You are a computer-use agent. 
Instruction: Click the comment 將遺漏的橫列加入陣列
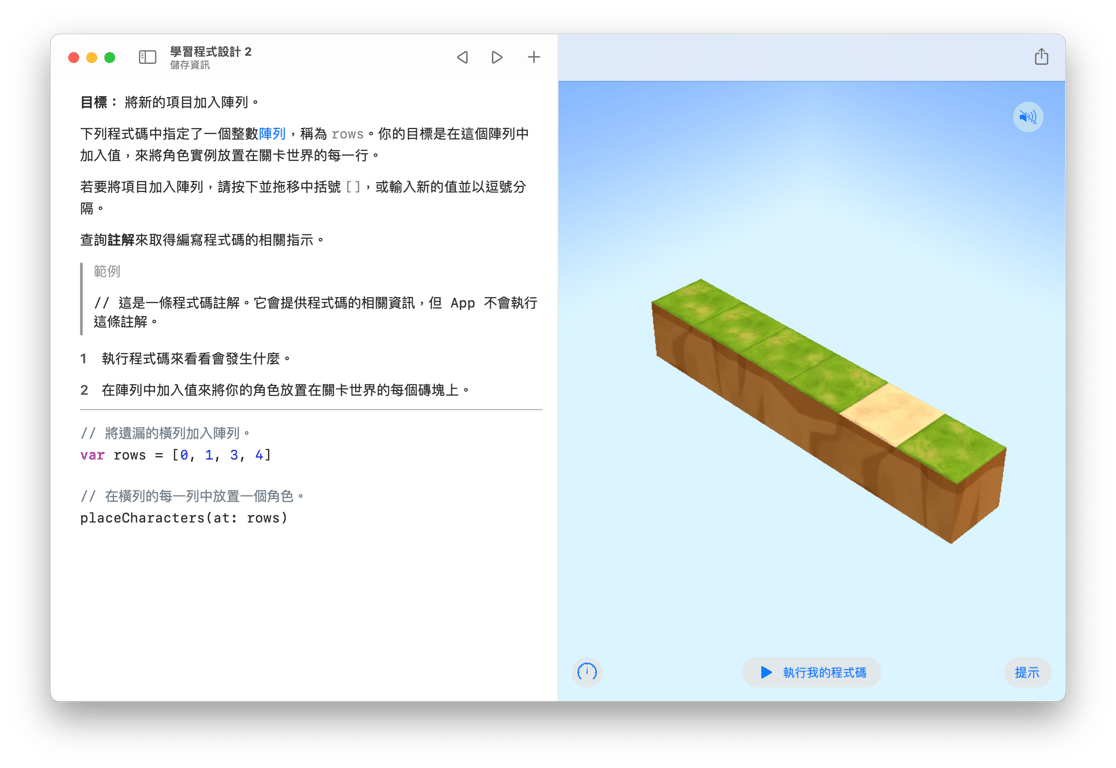[165, 433]
